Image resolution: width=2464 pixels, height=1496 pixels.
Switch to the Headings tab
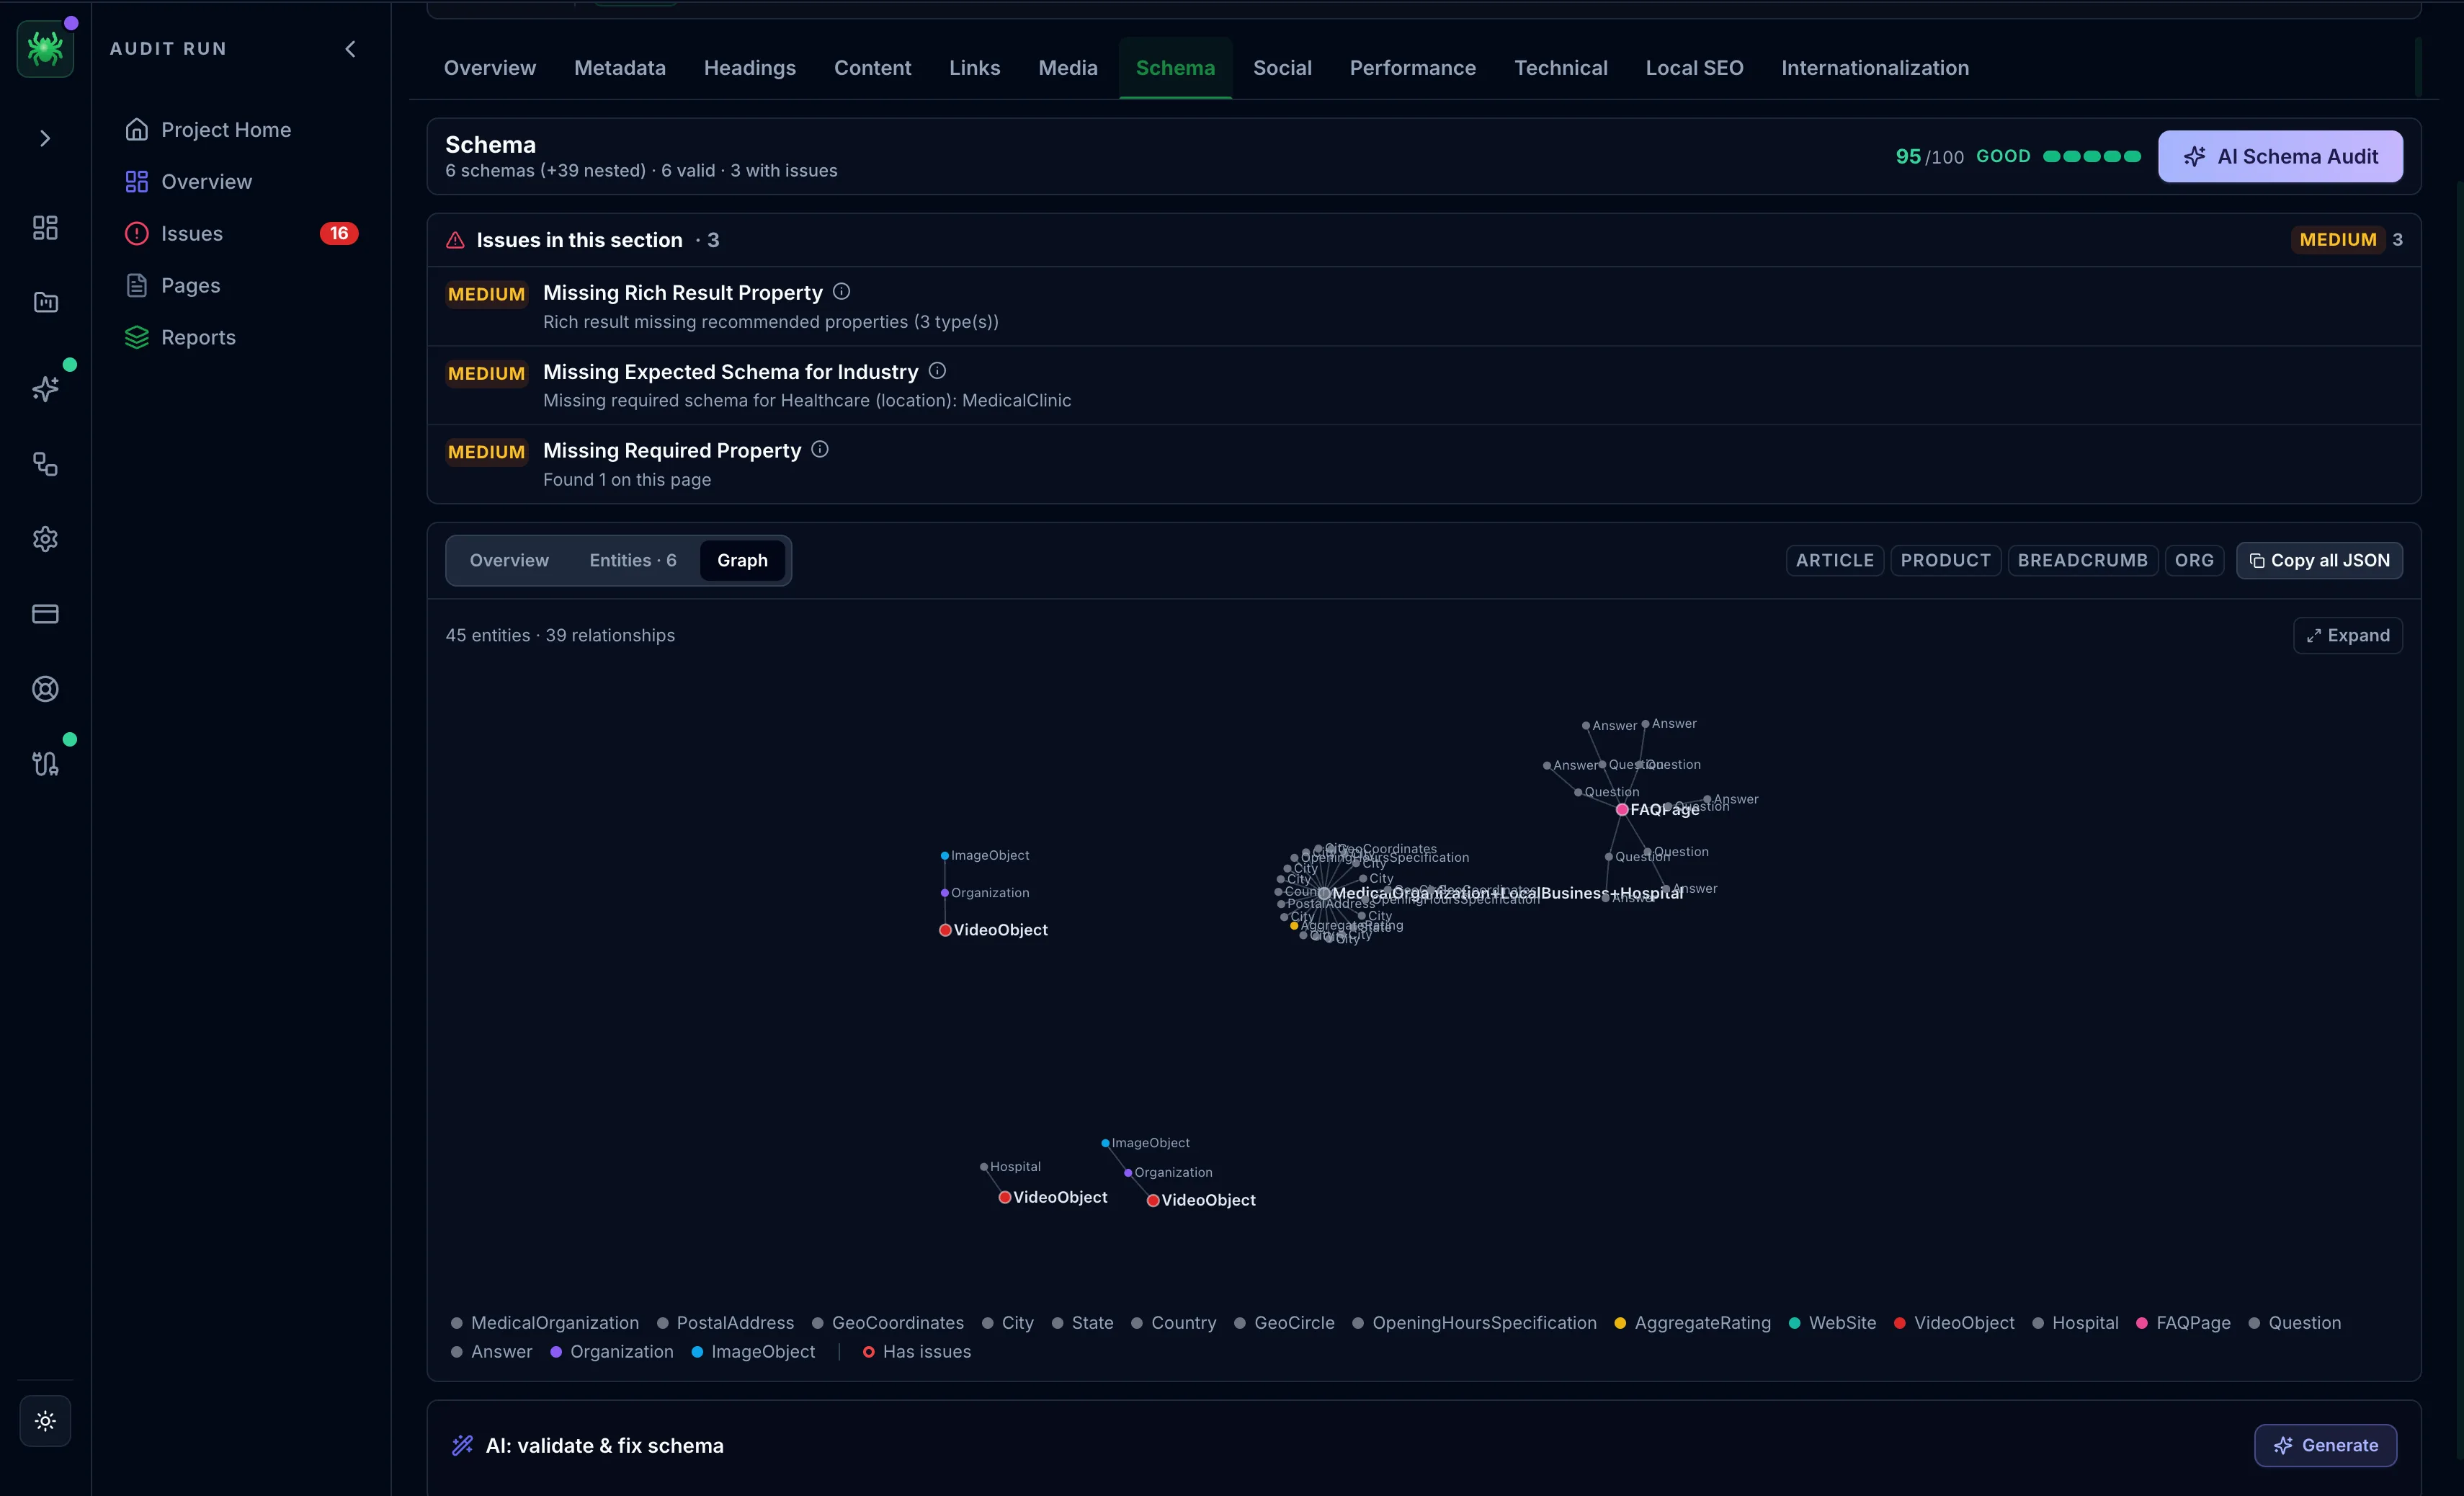pyautogui.click(x=750, y=68)
